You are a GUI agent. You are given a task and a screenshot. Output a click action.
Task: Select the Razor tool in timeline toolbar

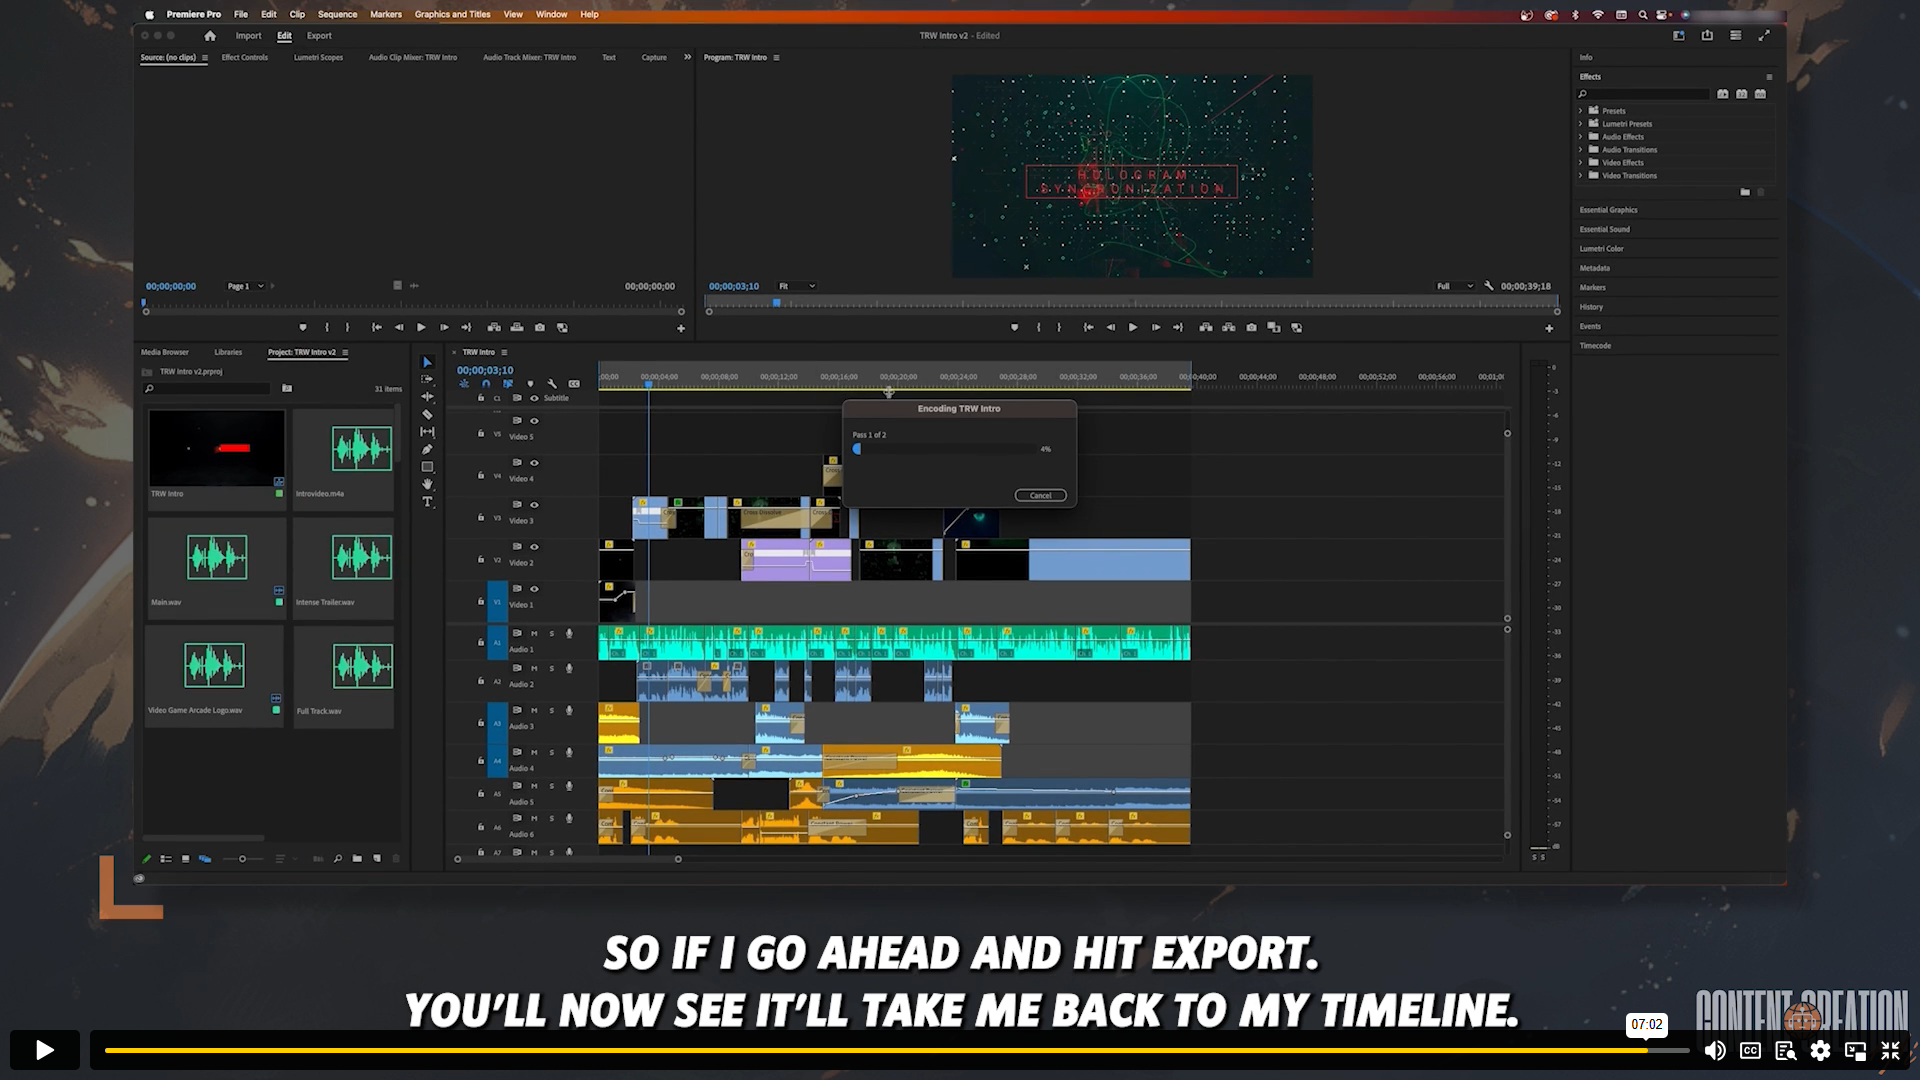click(427, 414)
